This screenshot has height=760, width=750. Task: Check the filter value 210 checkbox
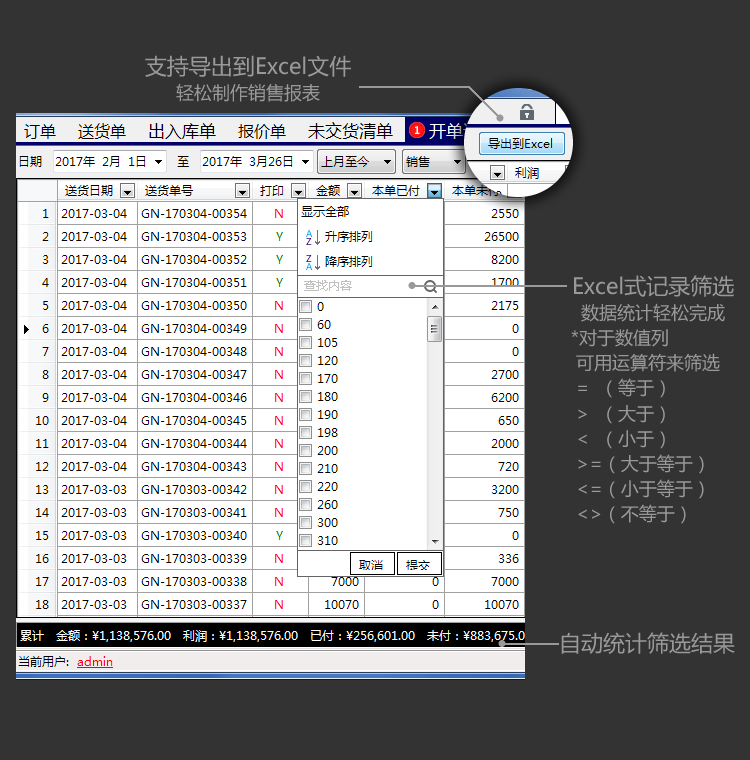pos(306,469)
